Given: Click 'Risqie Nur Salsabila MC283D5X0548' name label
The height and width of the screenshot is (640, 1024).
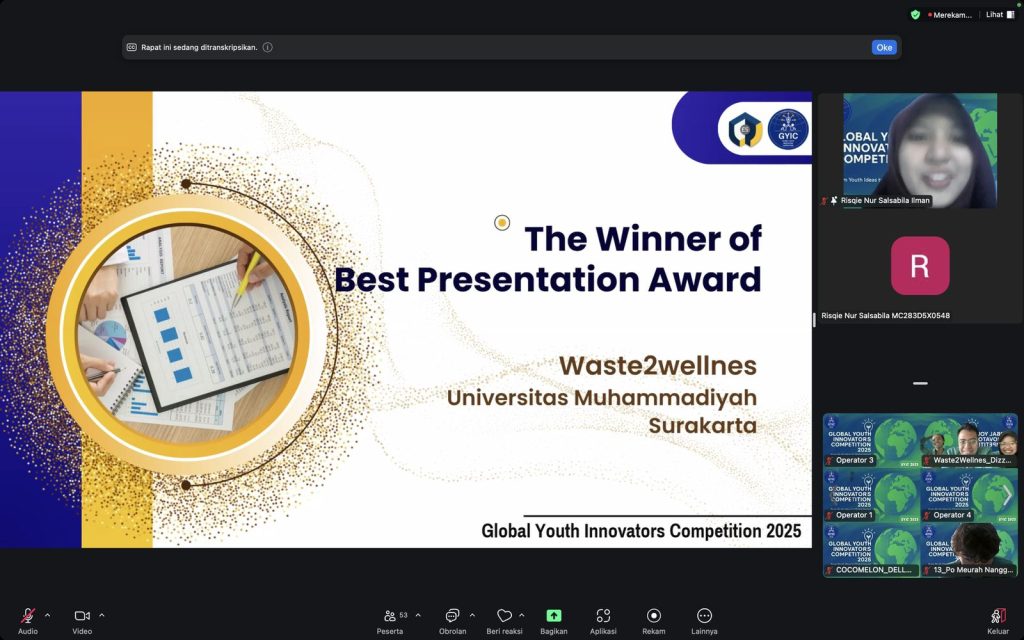Looking at the screenshot, I should coord(886,315).
